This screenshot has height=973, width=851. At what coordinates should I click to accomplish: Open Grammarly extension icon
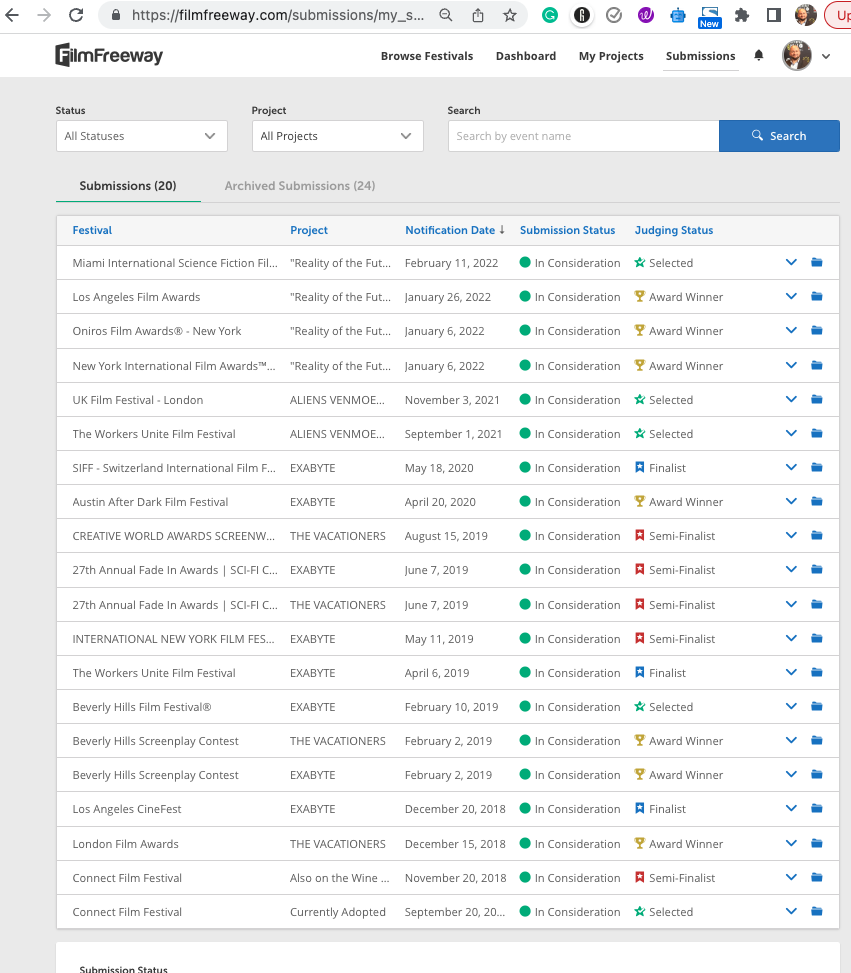point(549,15)
